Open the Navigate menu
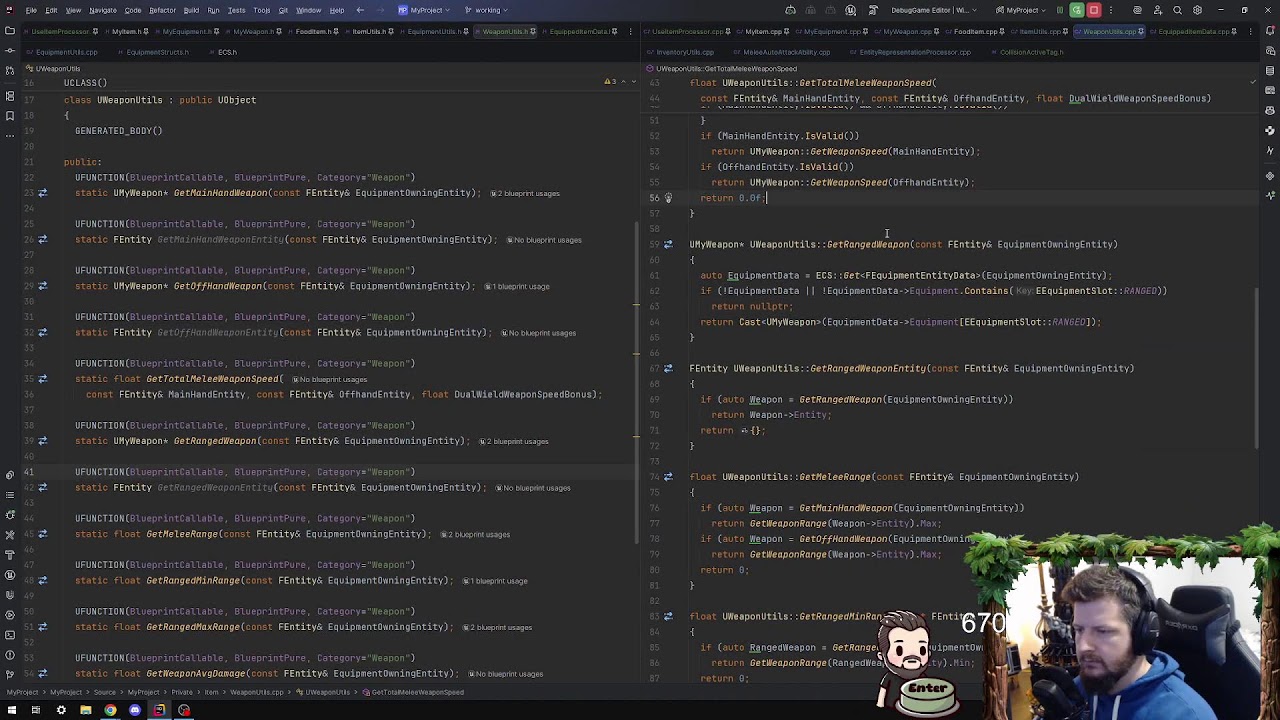This screenshot has height=720, width=1280. coord(103,10)
